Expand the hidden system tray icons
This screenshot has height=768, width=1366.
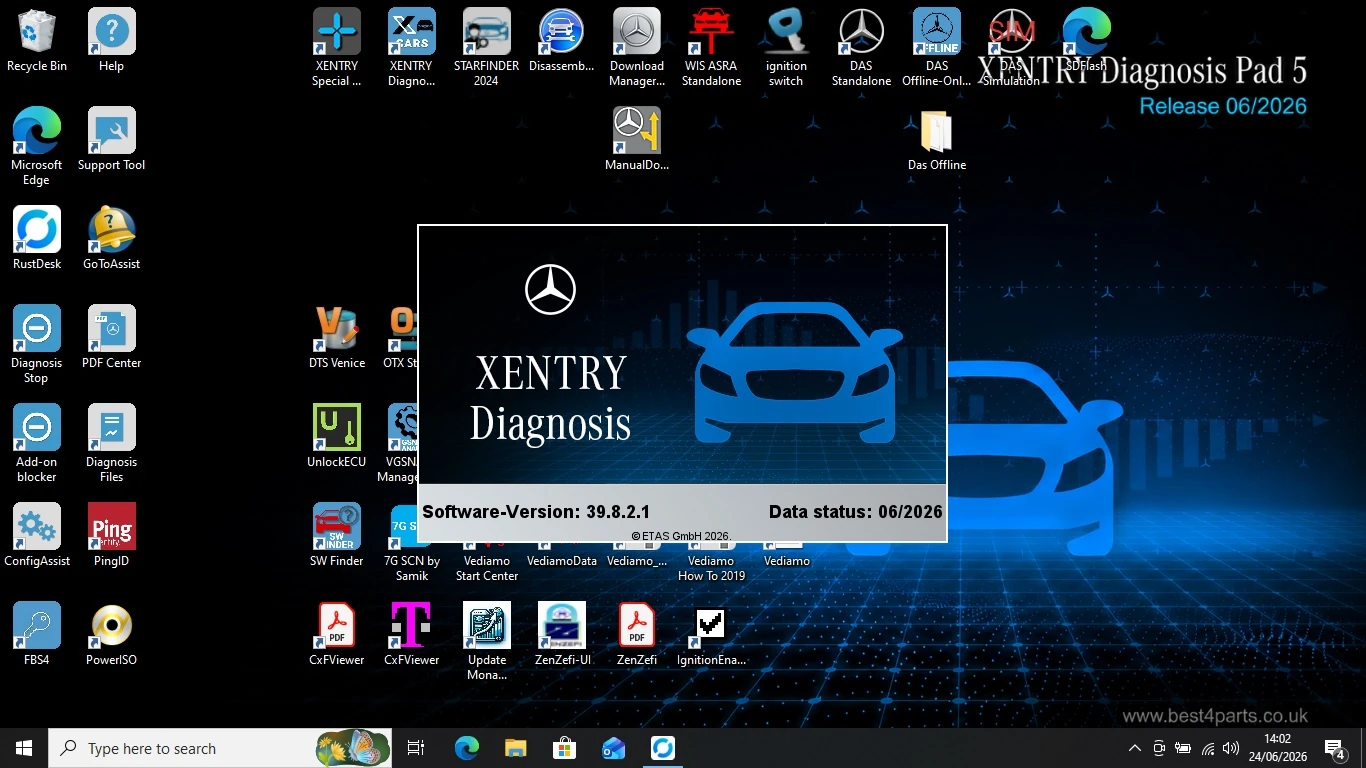pos(1135,748)
